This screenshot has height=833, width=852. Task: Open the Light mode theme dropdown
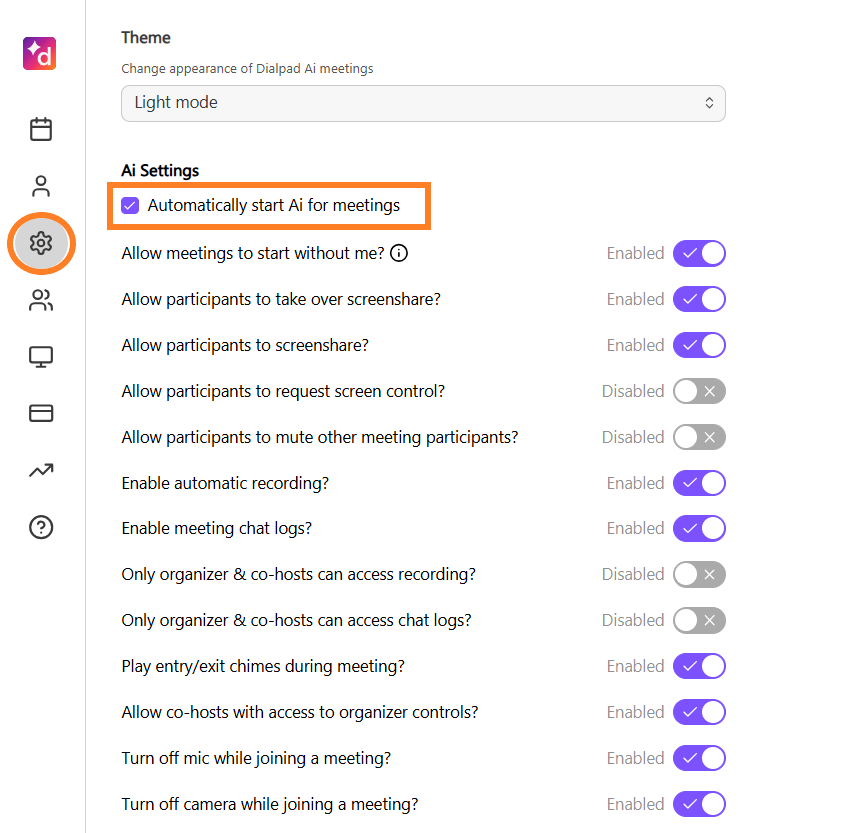click(x=423, y=103)
